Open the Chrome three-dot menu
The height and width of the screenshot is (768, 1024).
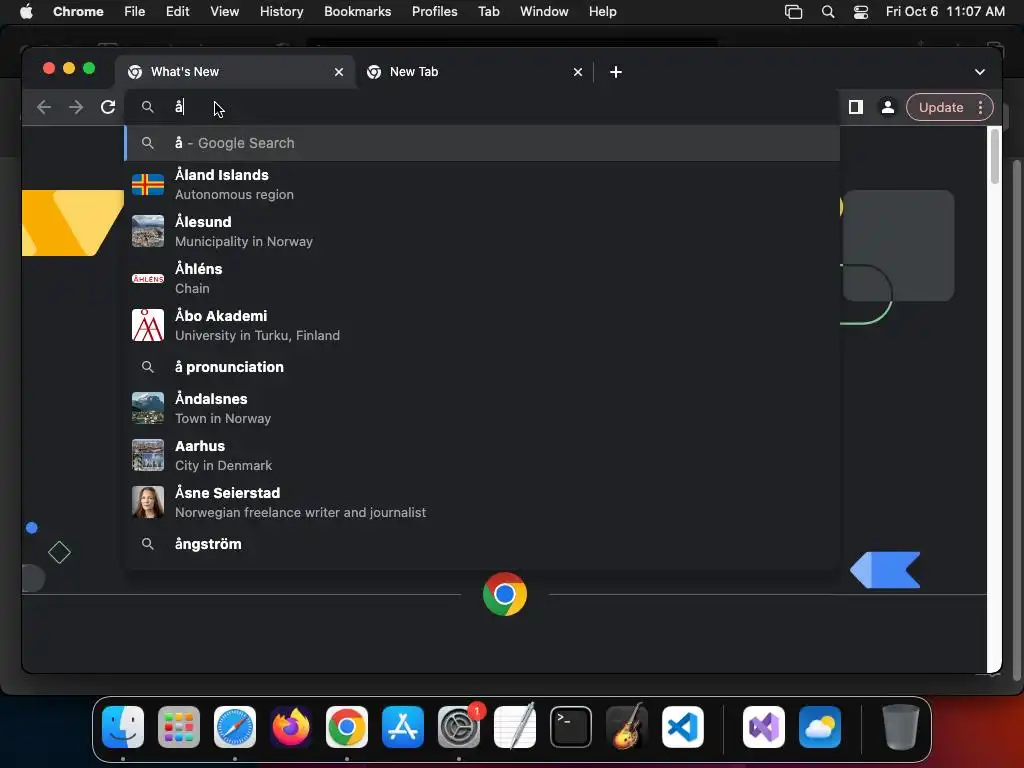[x=980, y=107]
